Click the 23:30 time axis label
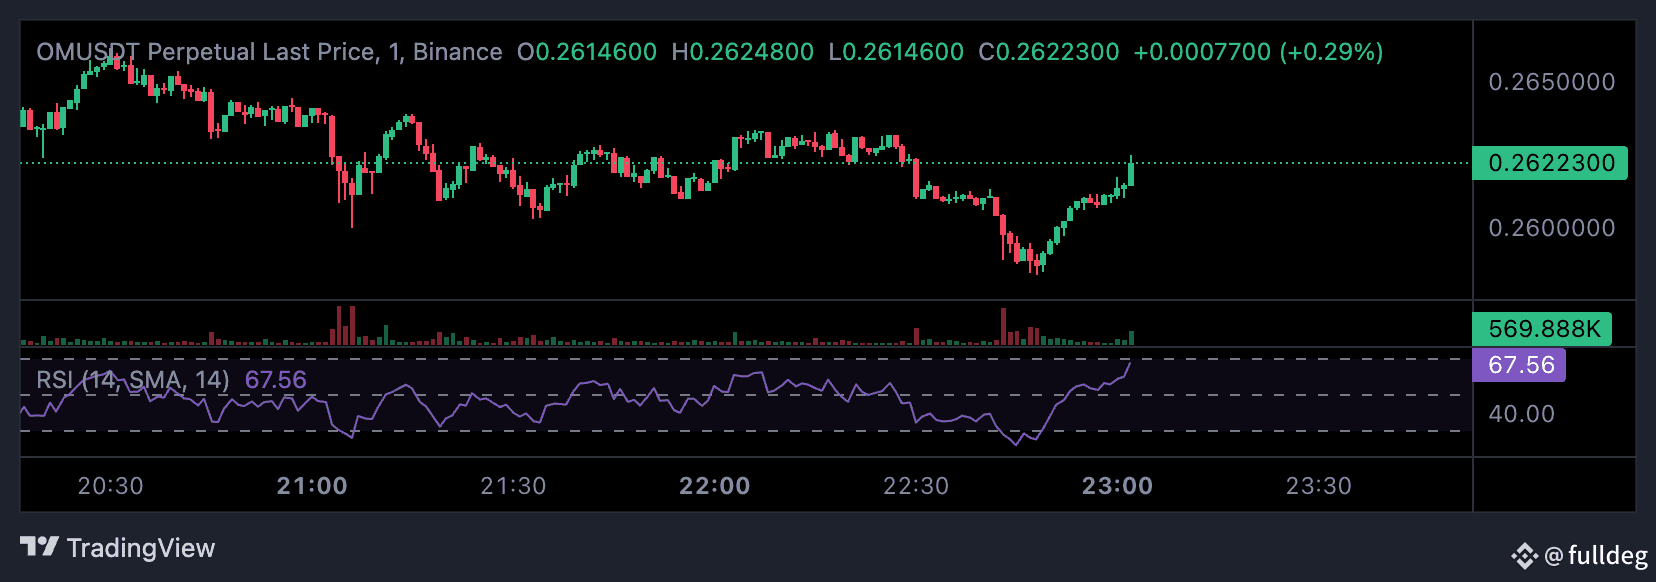Screen dimensions: 1656x582 pyautogui.click(x=1319, y=486)
